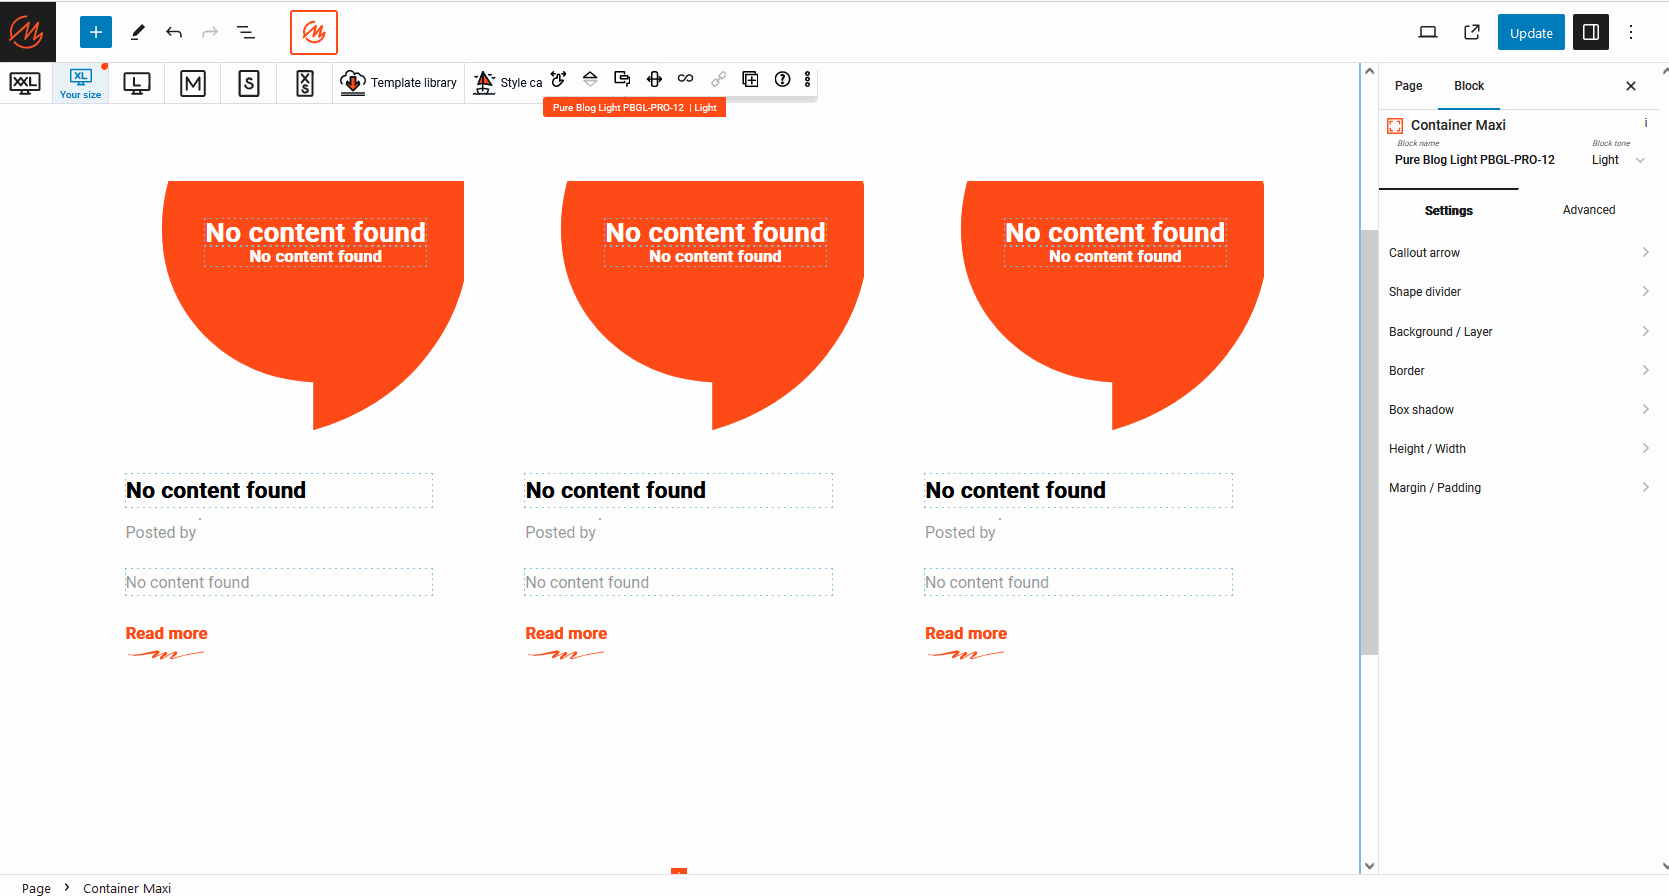Expand the Margin / Padding section
The width and height of the screenshot is (1669, 896).
[1519, 488]
